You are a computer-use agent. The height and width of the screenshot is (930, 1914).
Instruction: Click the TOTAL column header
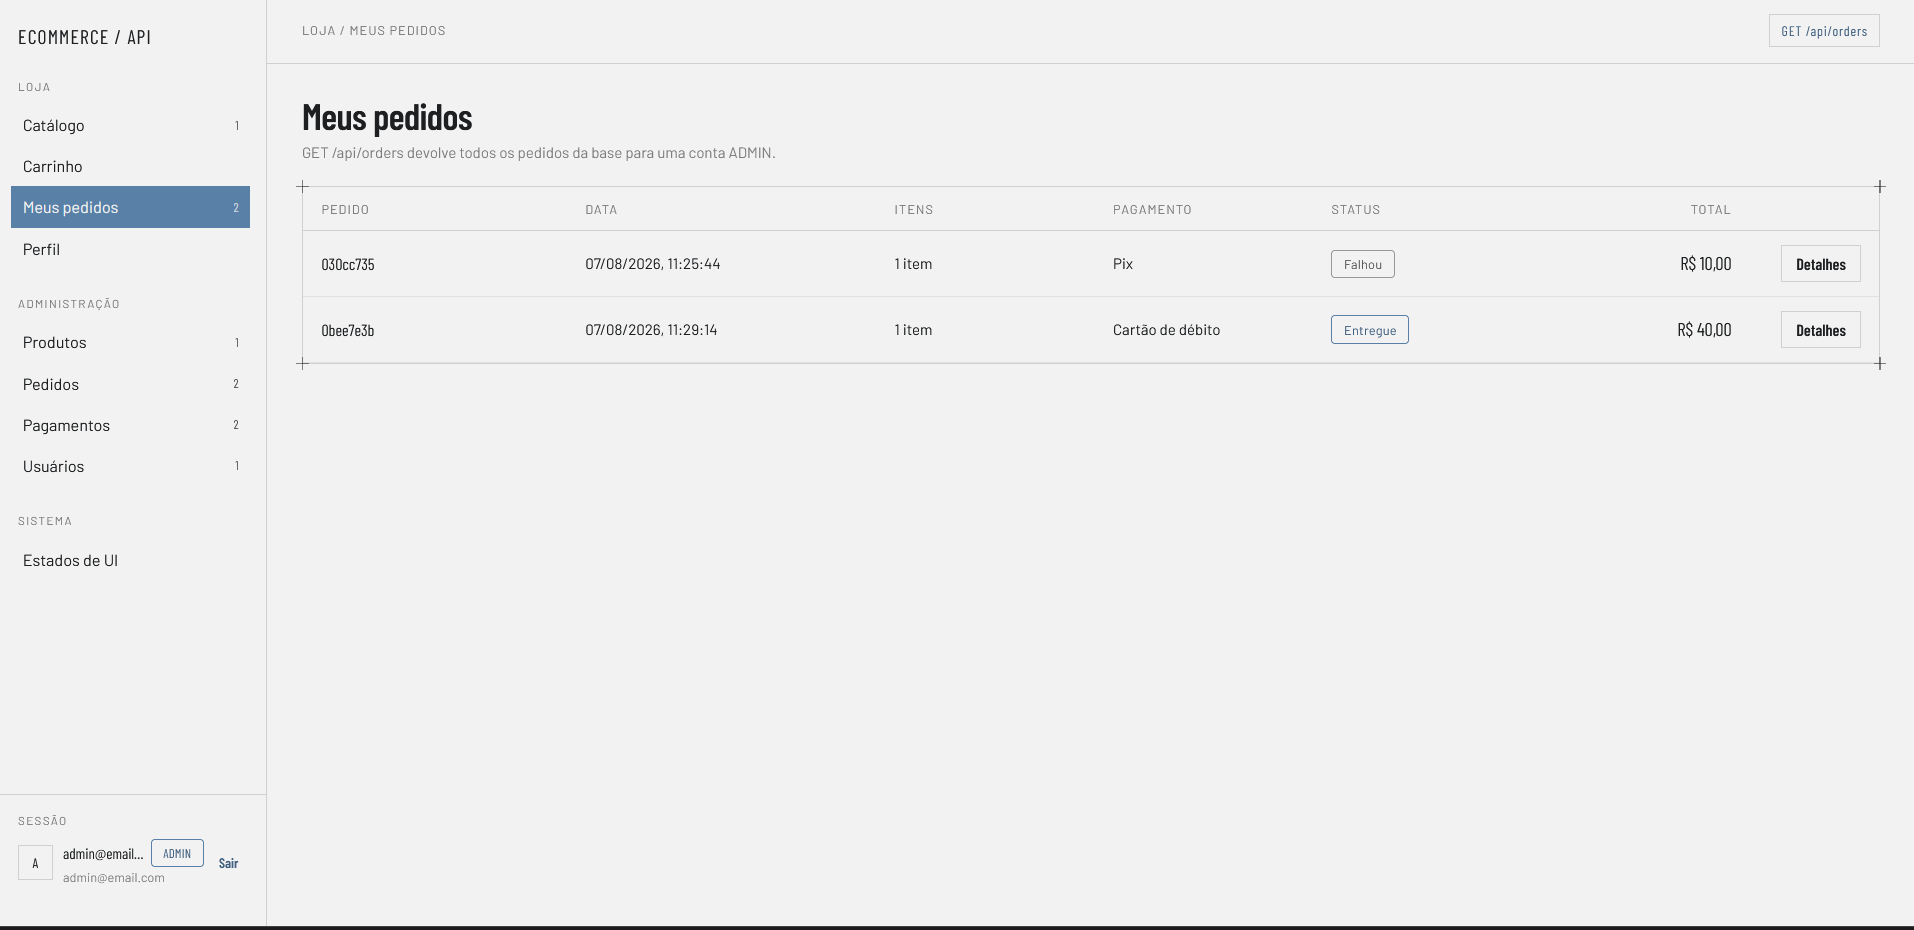[x=1710, y=210]
